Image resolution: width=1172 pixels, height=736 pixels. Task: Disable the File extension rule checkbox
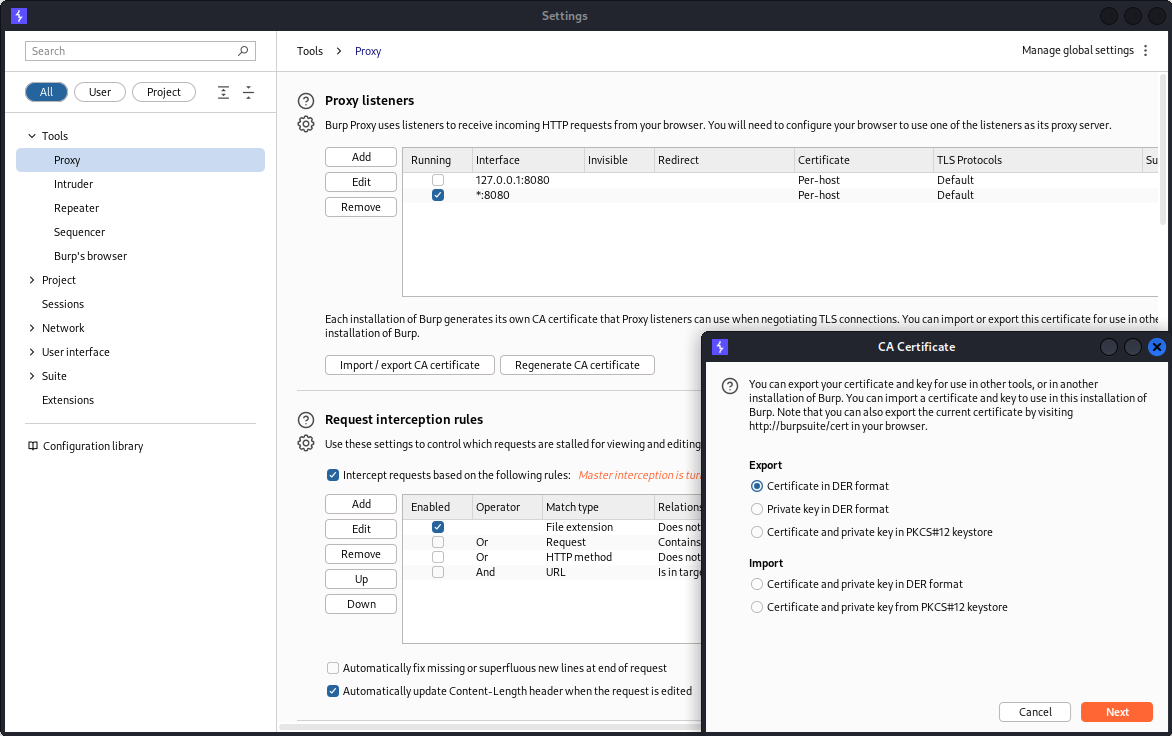tap(438, 528)
